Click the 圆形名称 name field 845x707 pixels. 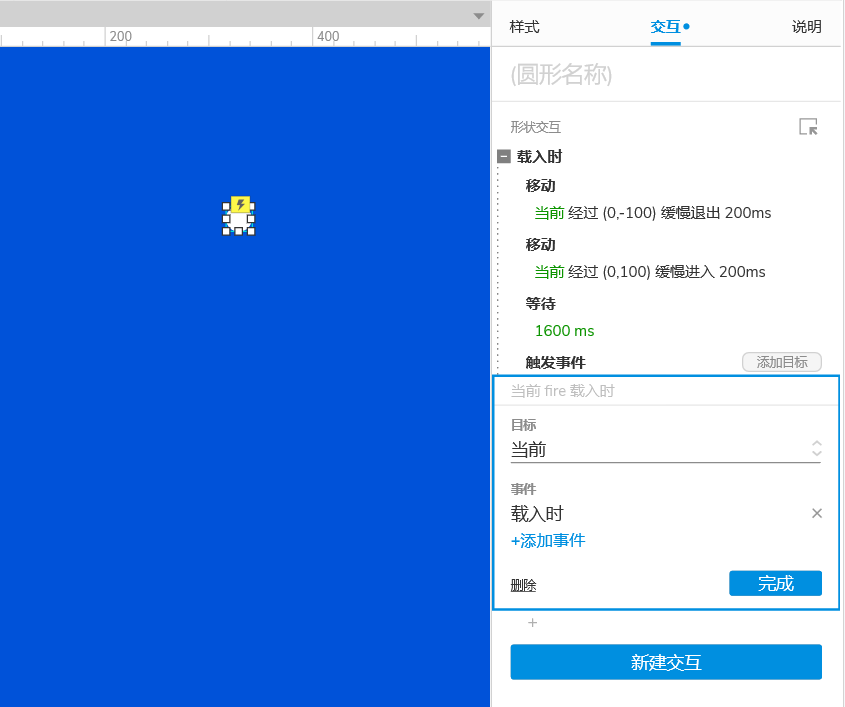pyautogui.click(x=666, y=74)
